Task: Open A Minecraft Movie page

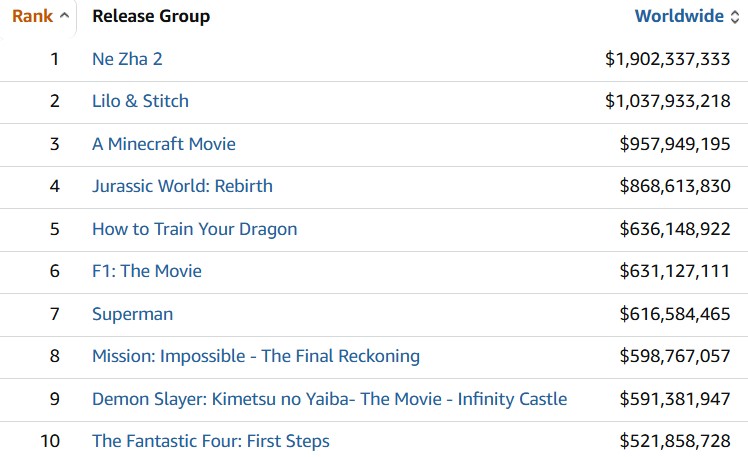Action: tap(164, 144)
